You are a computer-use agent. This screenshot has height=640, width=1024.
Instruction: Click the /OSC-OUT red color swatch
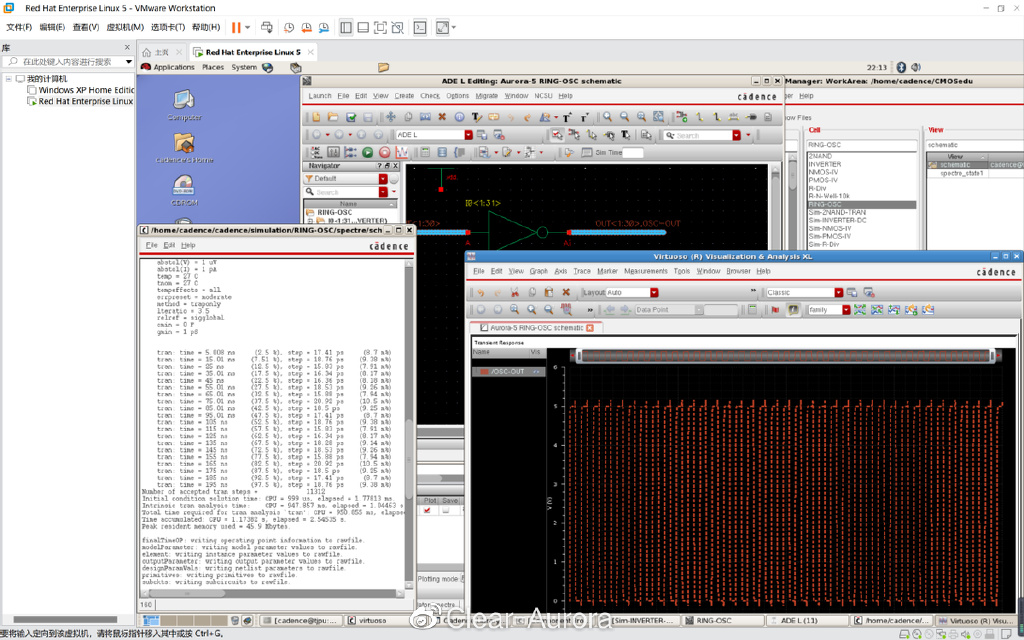tap(484, 372)
